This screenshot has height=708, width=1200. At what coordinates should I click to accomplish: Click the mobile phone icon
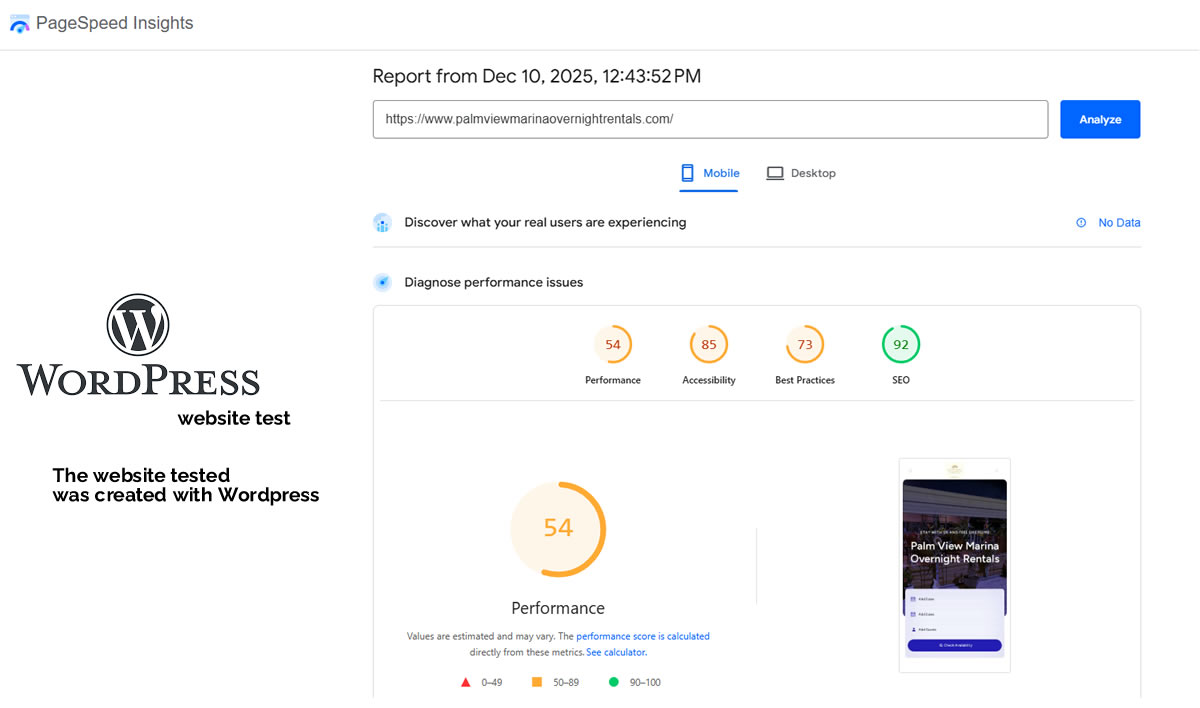(x=687, y=173)
